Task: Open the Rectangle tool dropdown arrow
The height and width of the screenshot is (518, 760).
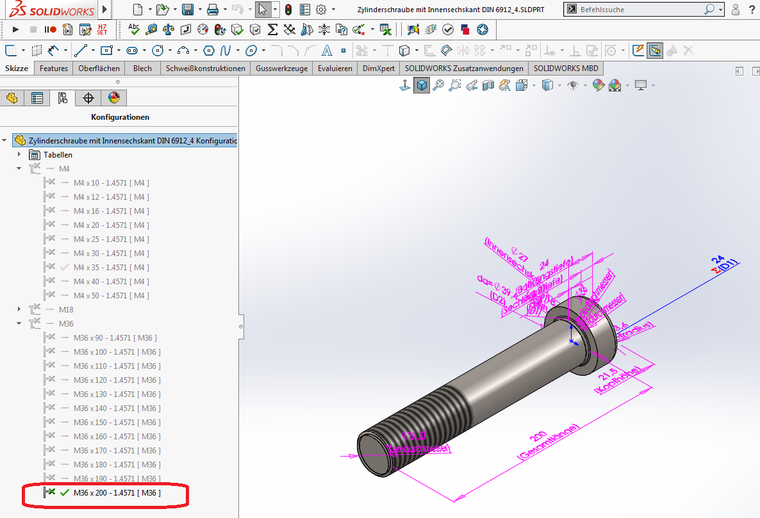Action: (x=118, y=50)
